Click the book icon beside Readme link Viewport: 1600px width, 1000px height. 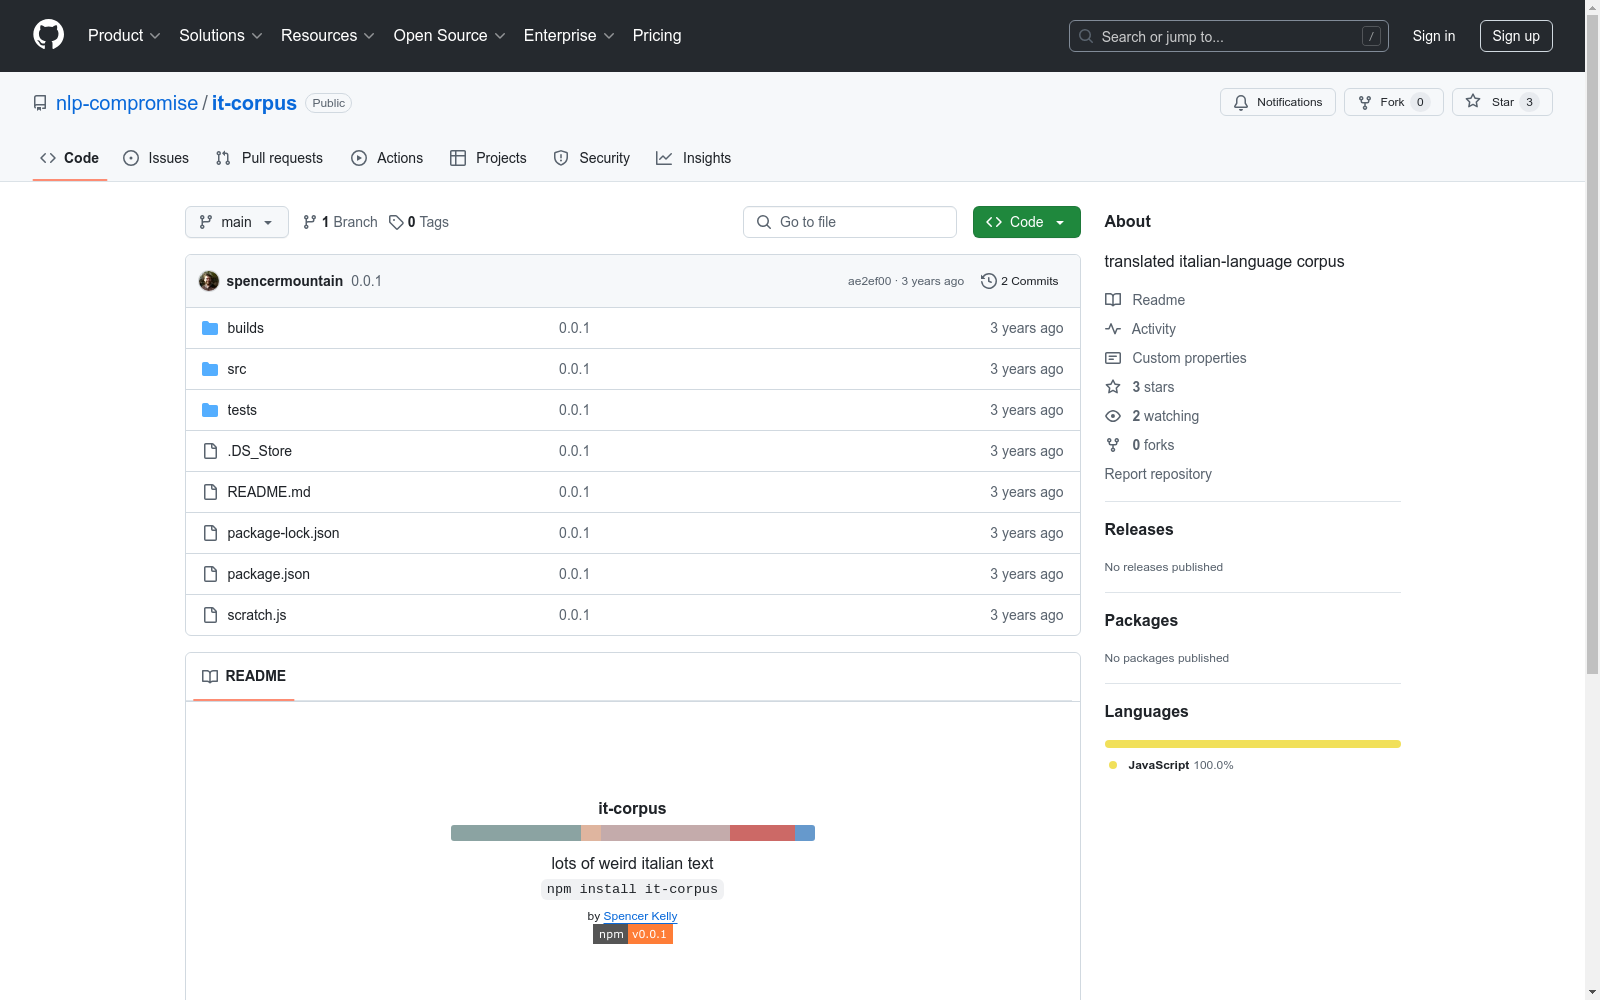pos(1113,300)
